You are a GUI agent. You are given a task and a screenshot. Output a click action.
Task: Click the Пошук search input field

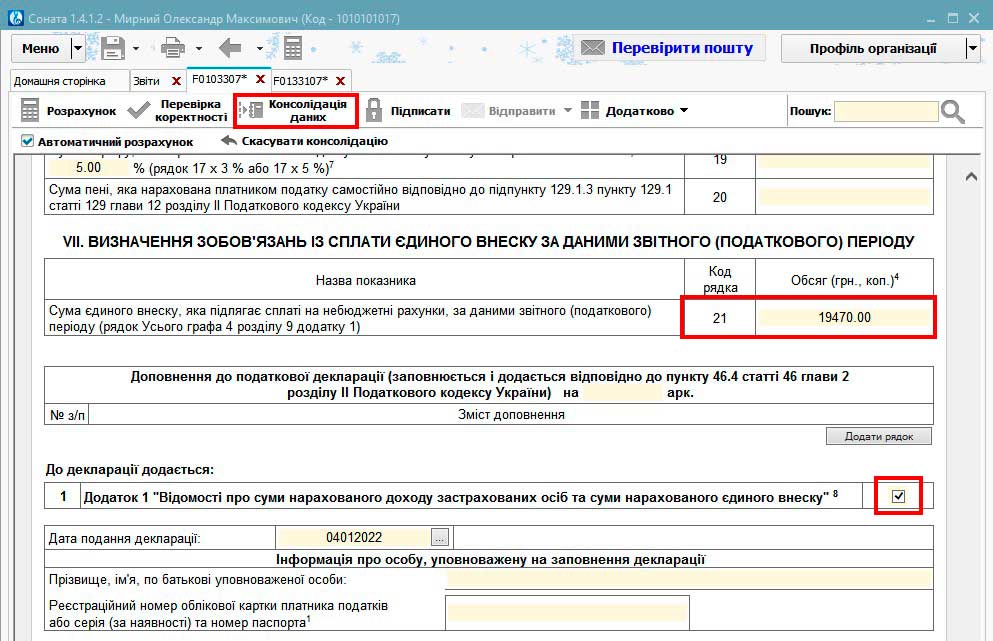click(x=885, y=111)
